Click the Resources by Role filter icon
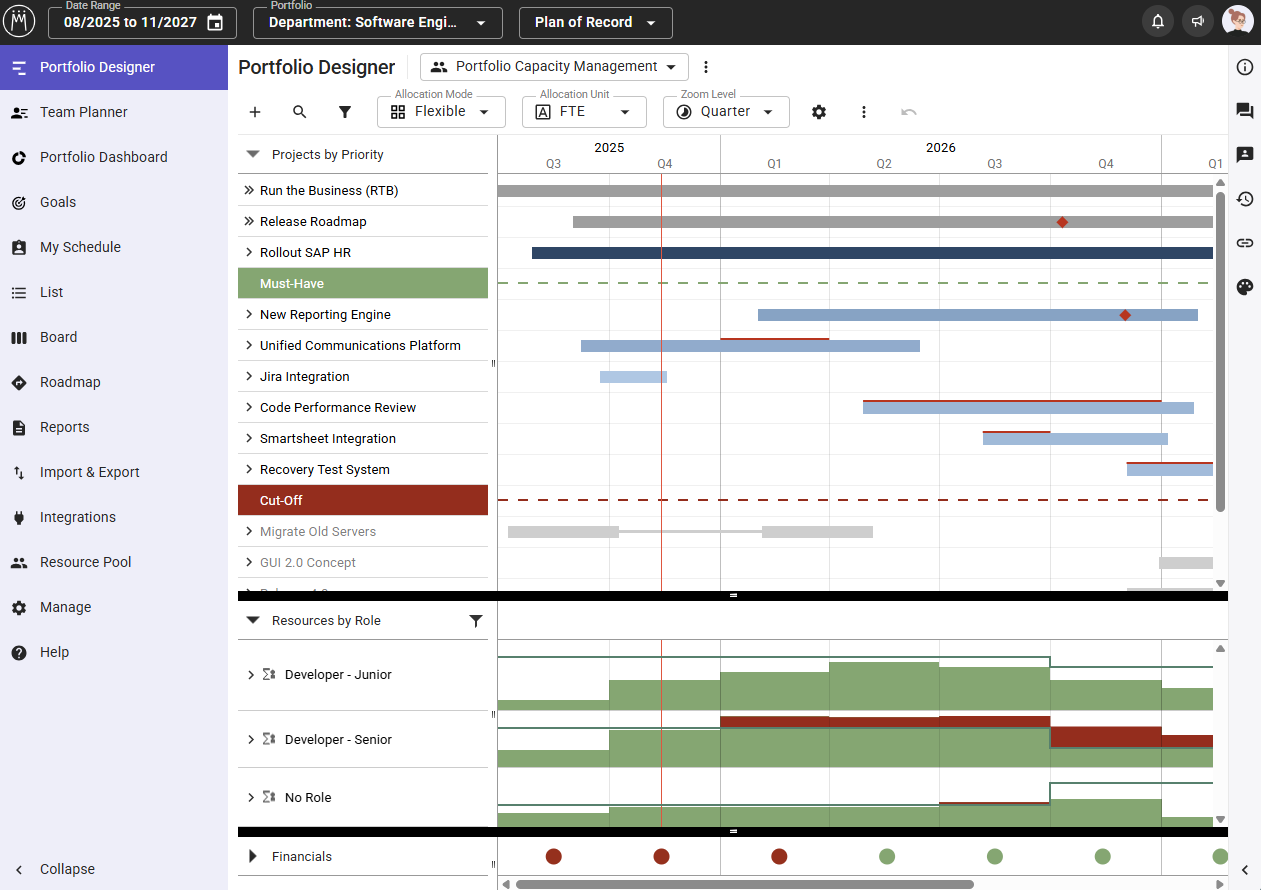Image resolution: width=1261 pixels, height=890 pixels. [476, 621]
